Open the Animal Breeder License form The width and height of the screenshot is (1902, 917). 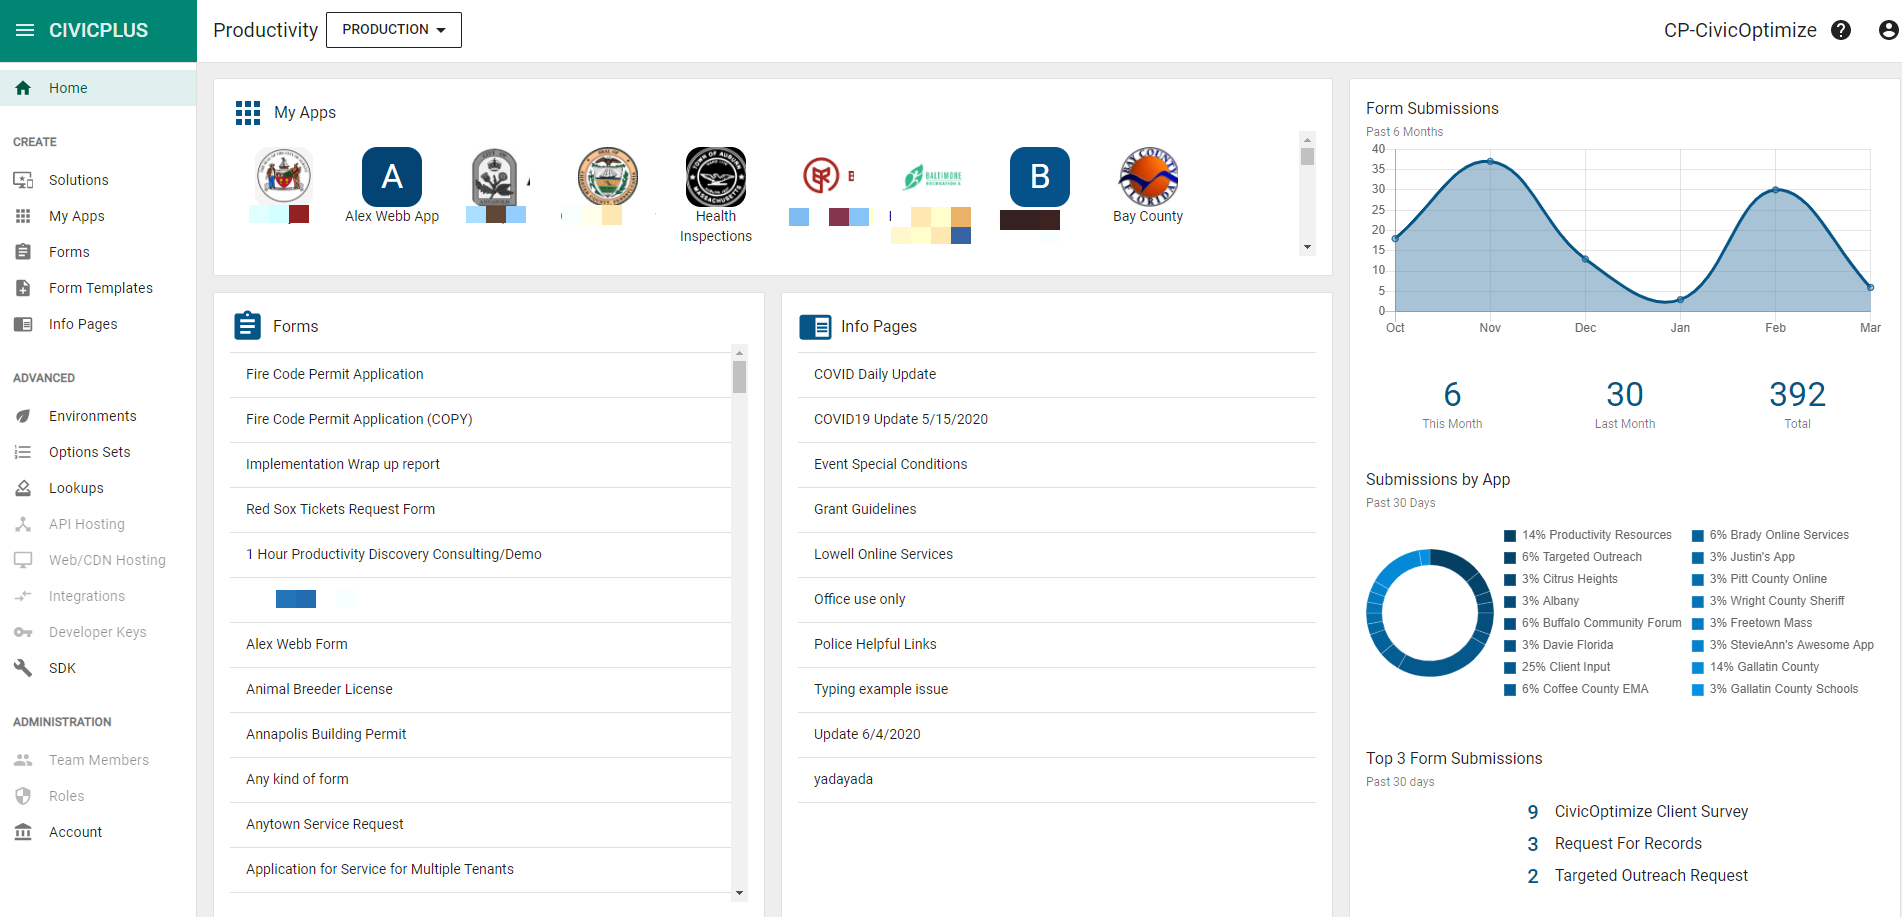(x=480, y=690)
